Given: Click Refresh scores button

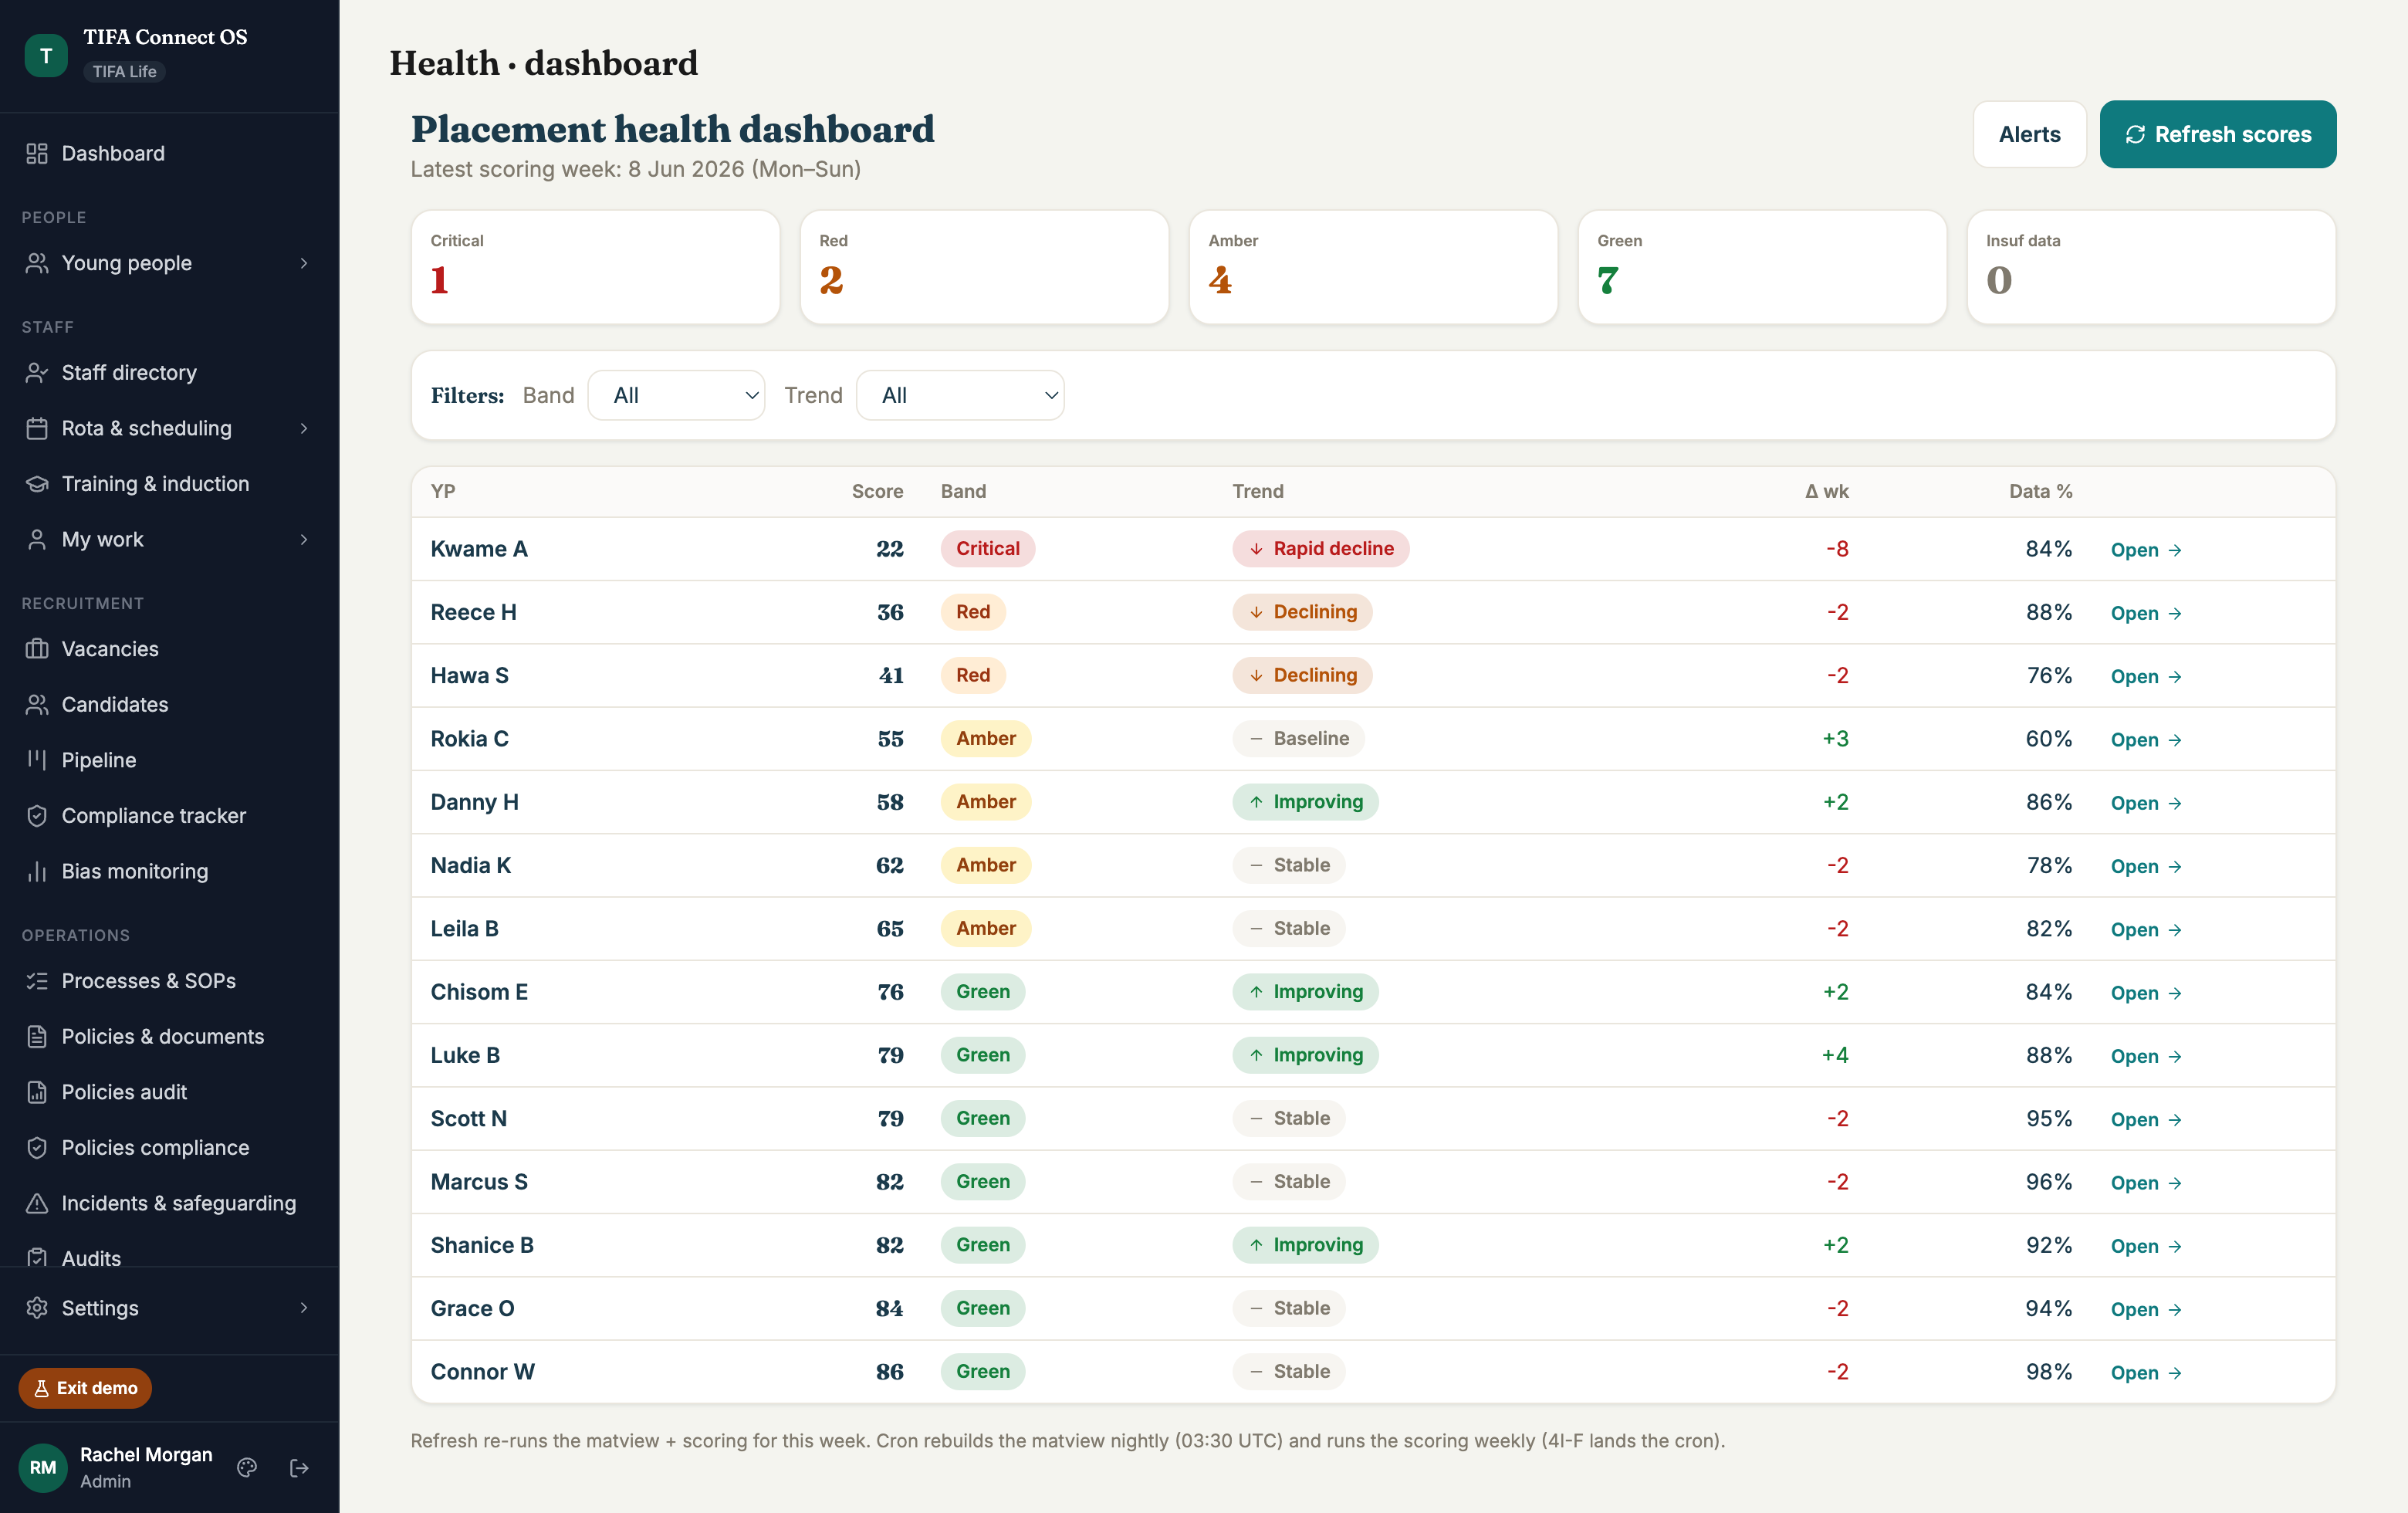Looking at the screenshot, I should click(2217, 134).
